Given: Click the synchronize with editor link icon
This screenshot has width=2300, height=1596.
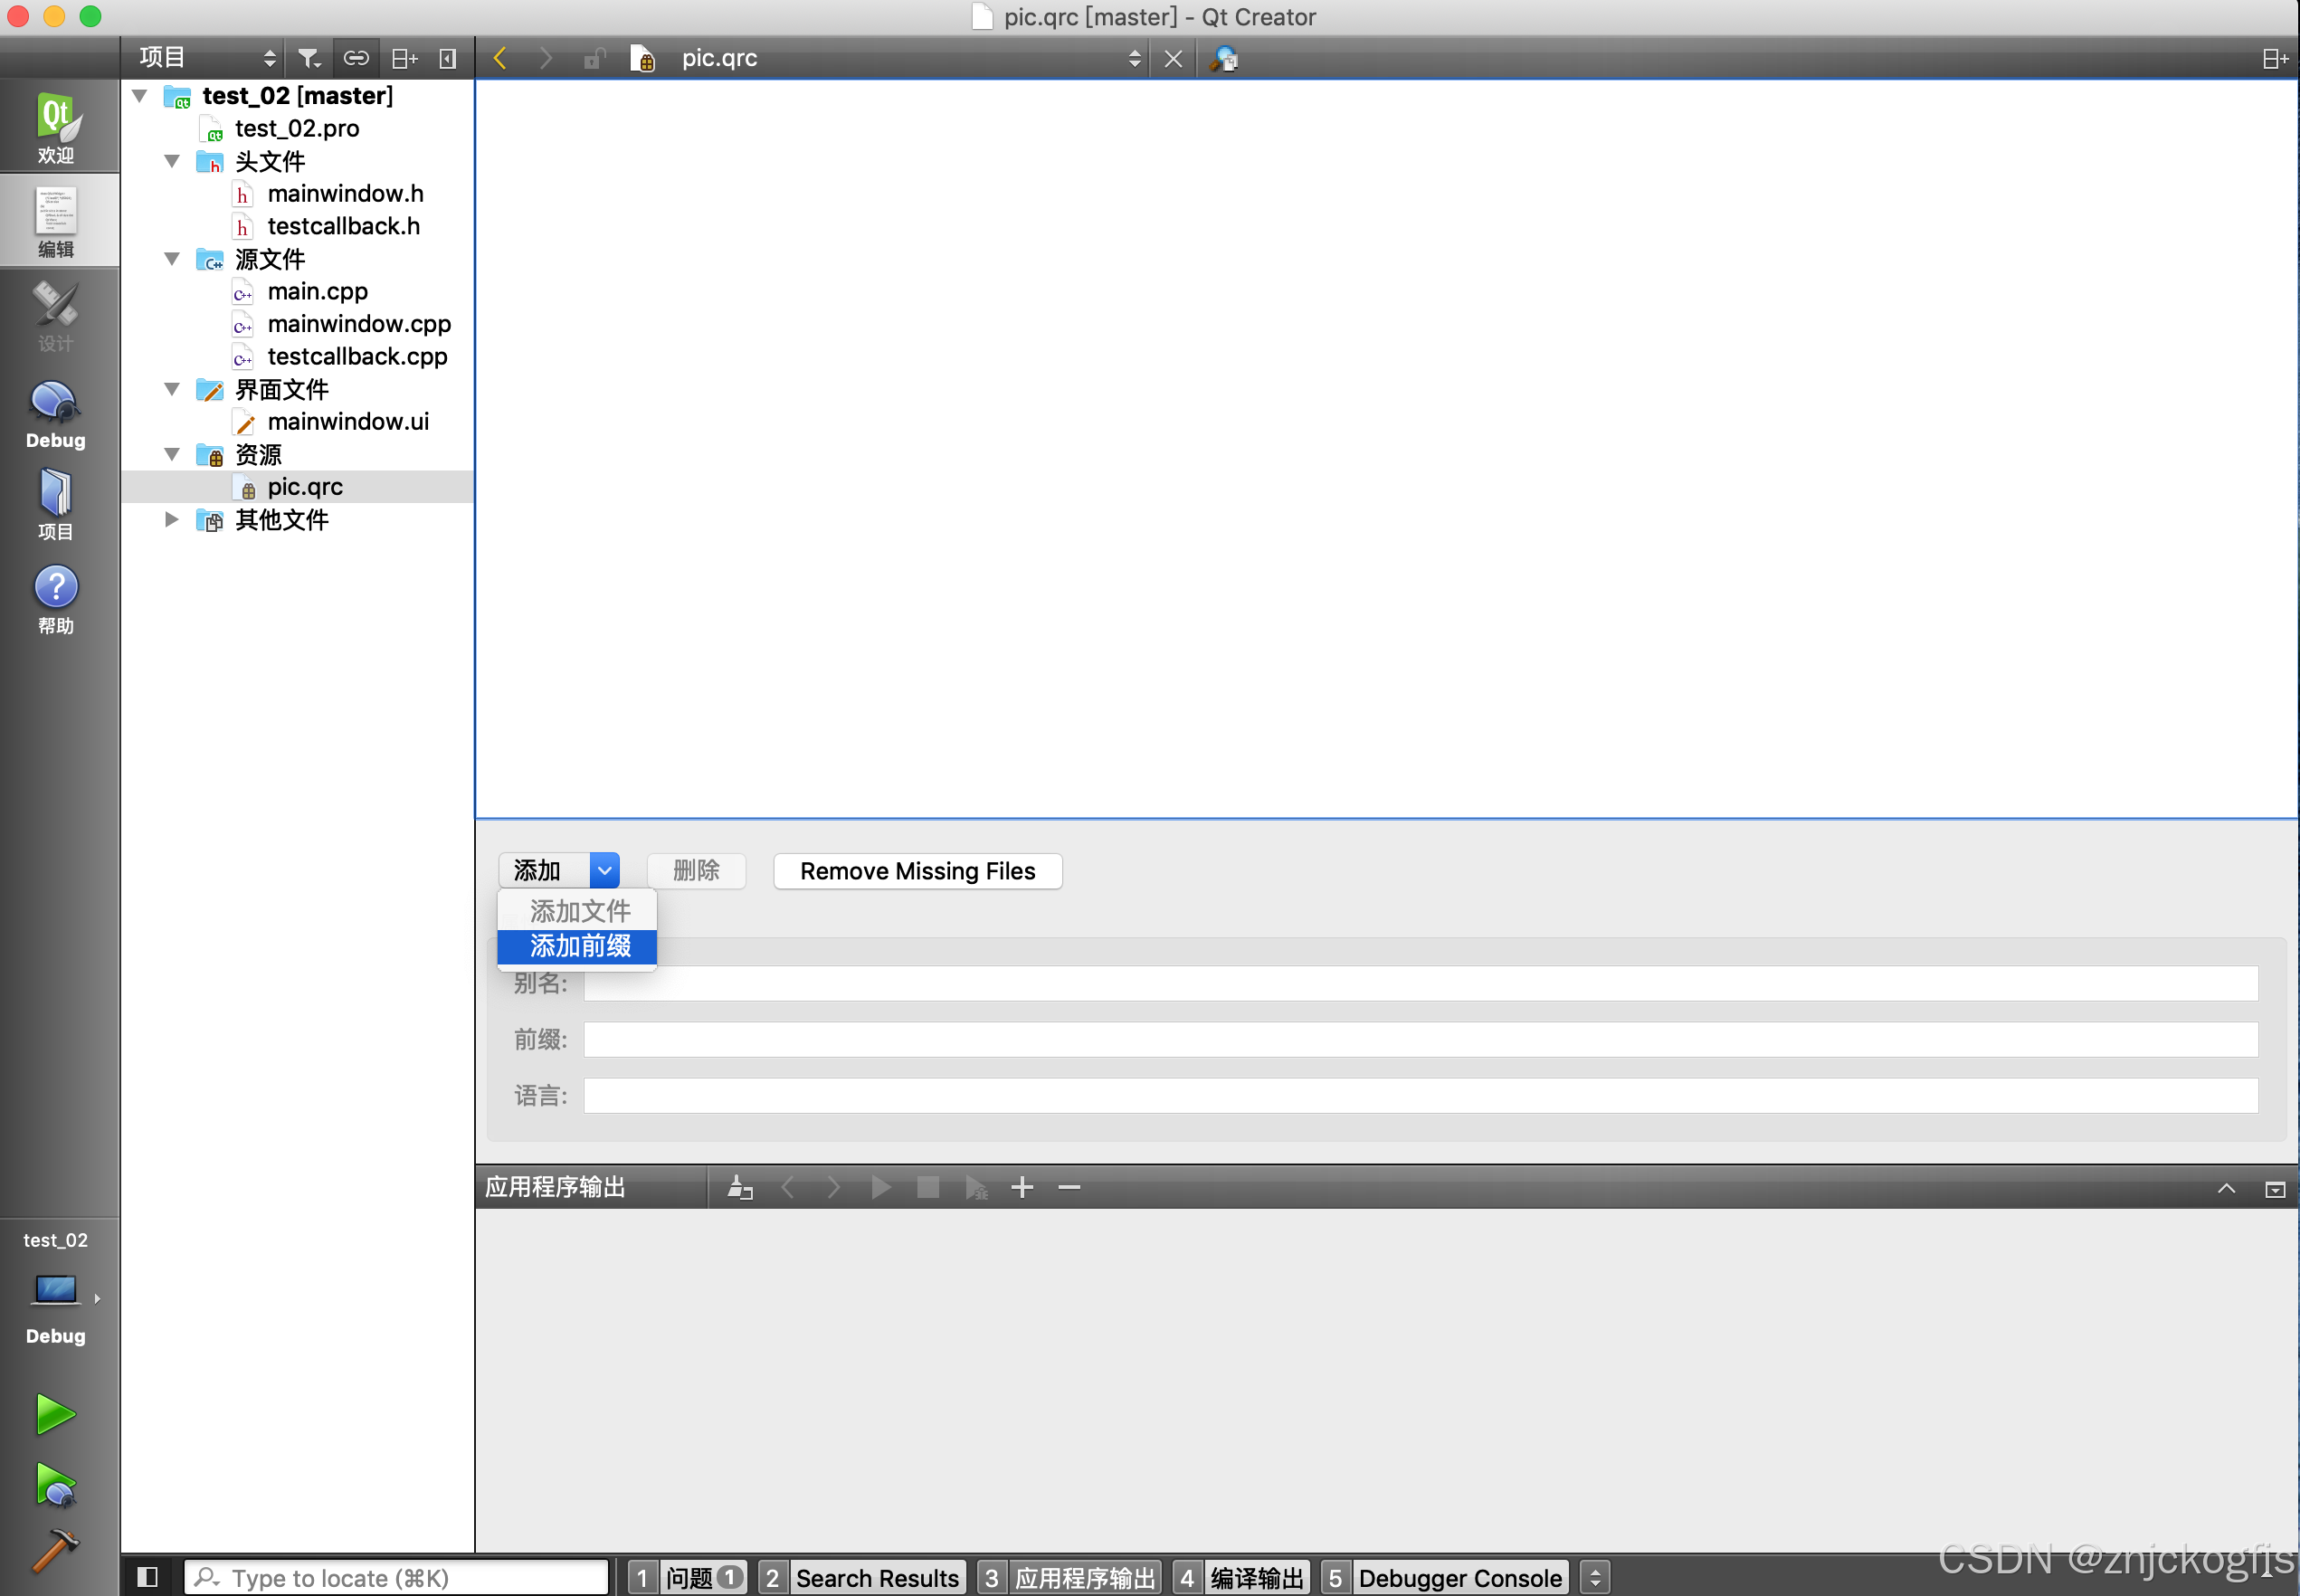Looking at the screenshot, I should coord(356,59).
